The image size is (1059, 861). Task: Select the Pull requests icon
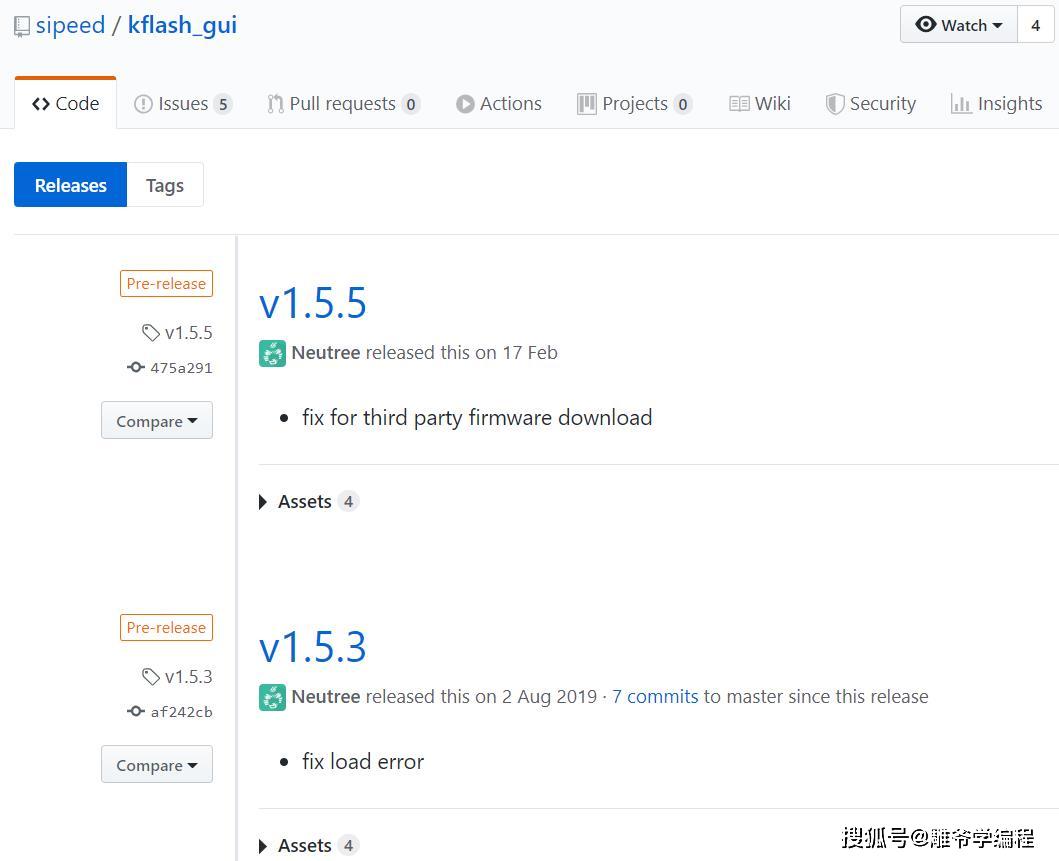[x=273, y=103]
